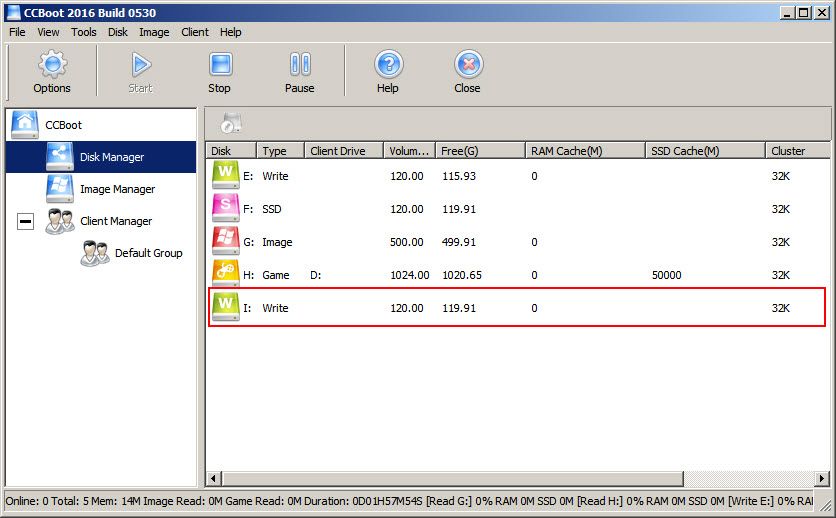
Task: Click the 50000 SSD cache value
Action: pyautogui.click(x=666, y=275)
